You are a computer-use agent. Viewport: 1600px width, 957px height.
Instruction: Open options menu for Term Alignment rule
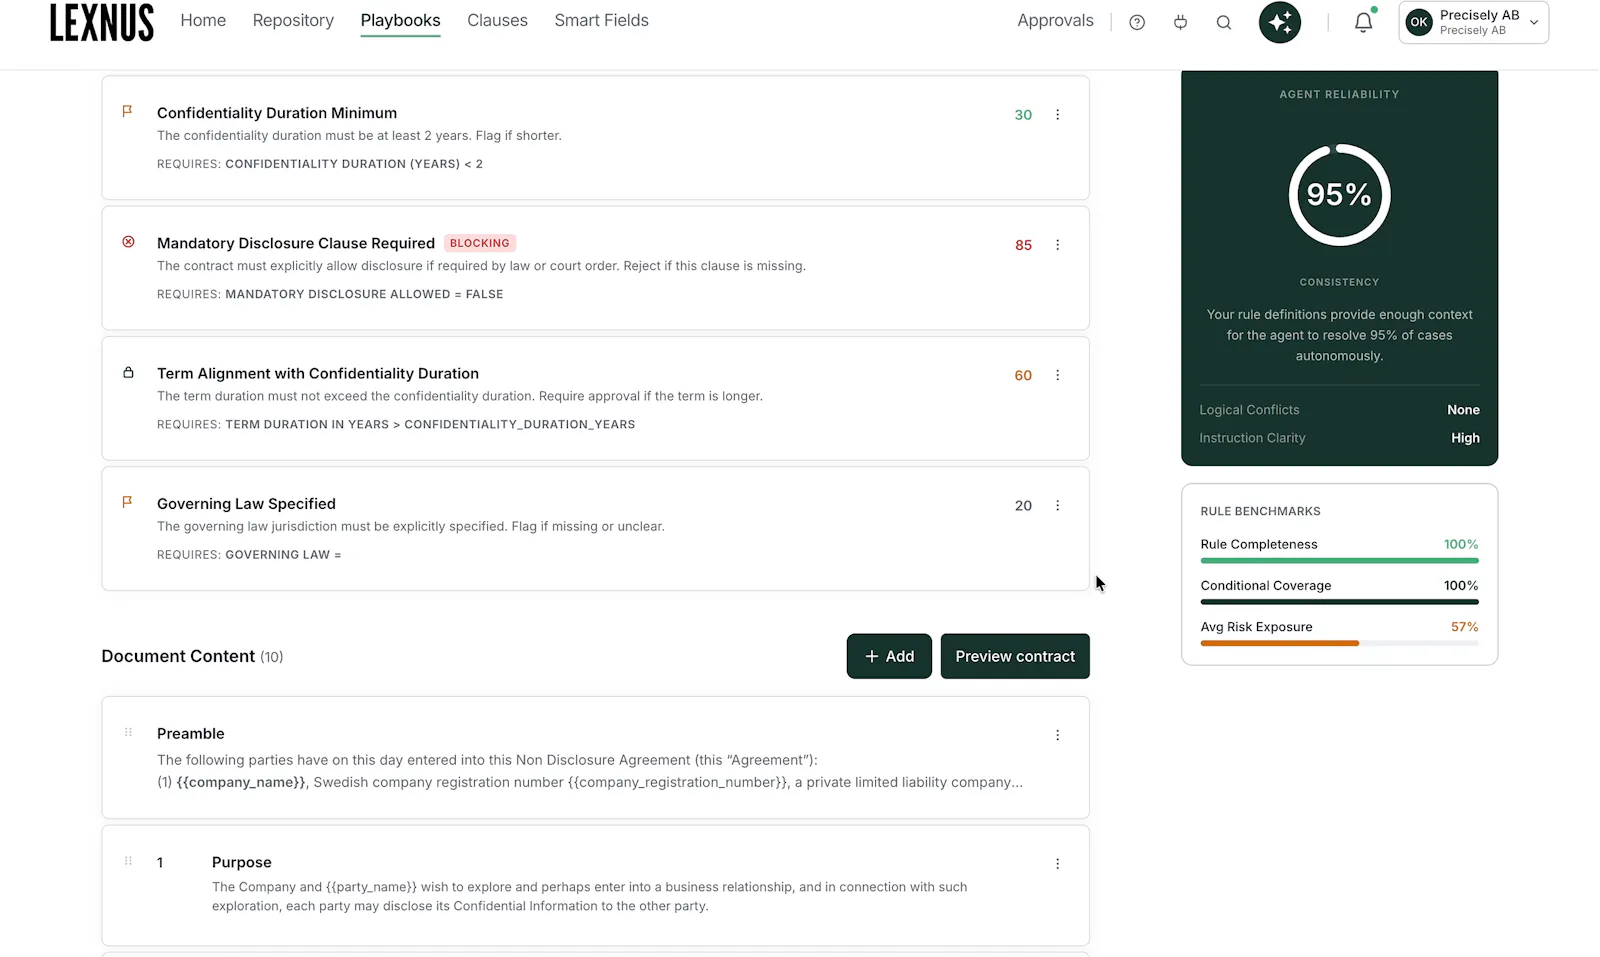click(x=1058, y=375)
